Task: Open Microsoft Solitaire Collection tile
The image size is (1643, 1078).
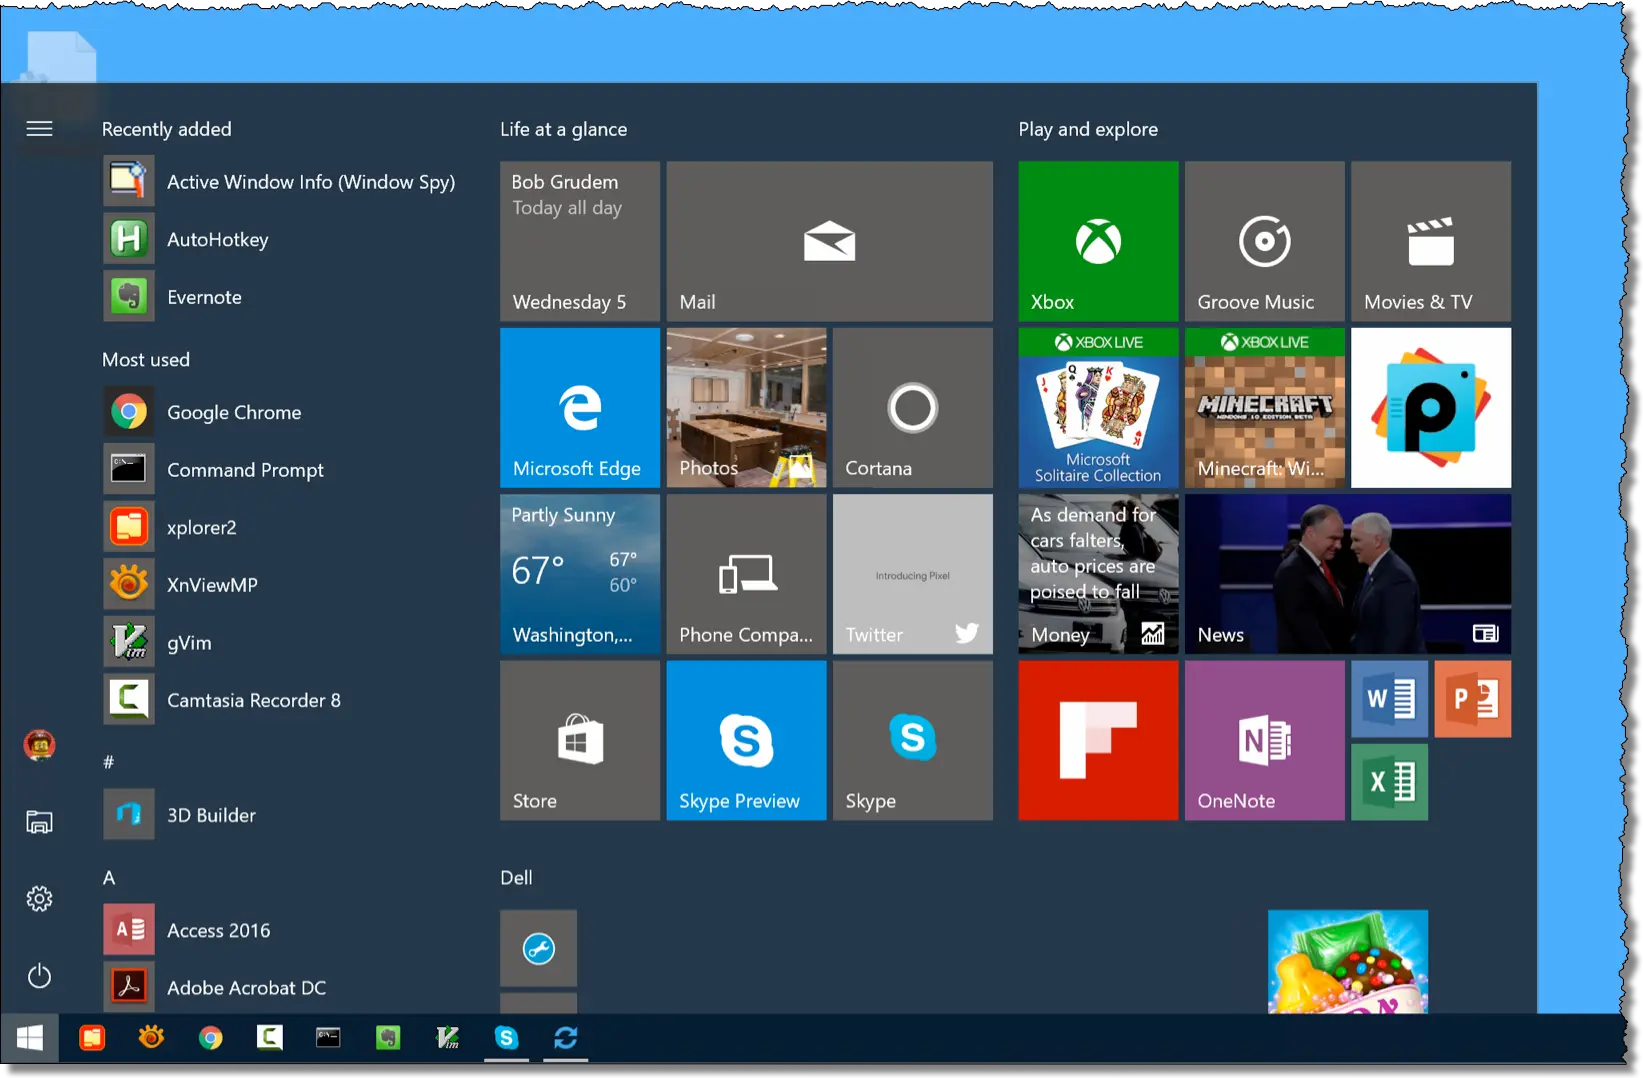Action: 1098,408
